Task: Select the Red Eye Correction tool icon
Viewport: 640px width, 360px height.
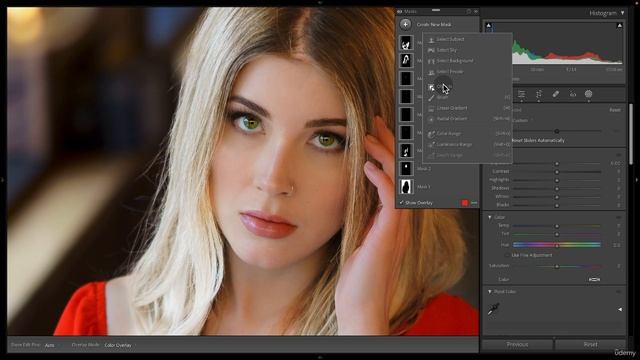Action: tap(573, 94)
